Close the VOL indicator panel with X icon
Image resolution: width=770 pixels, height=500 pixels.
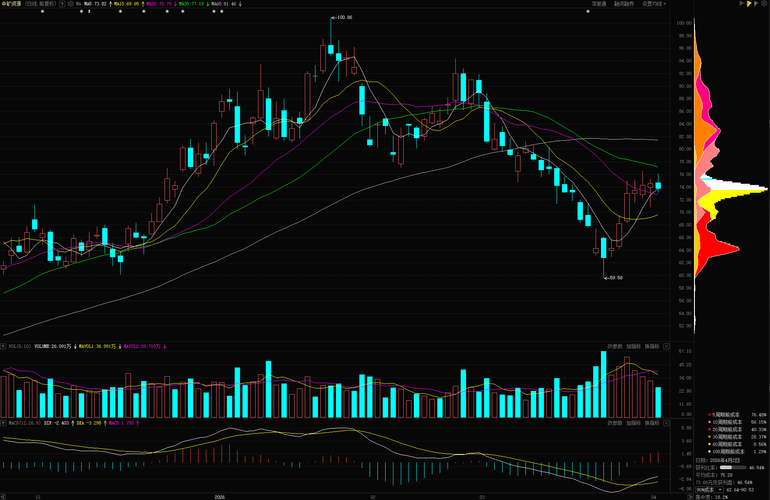coord(666,346)
